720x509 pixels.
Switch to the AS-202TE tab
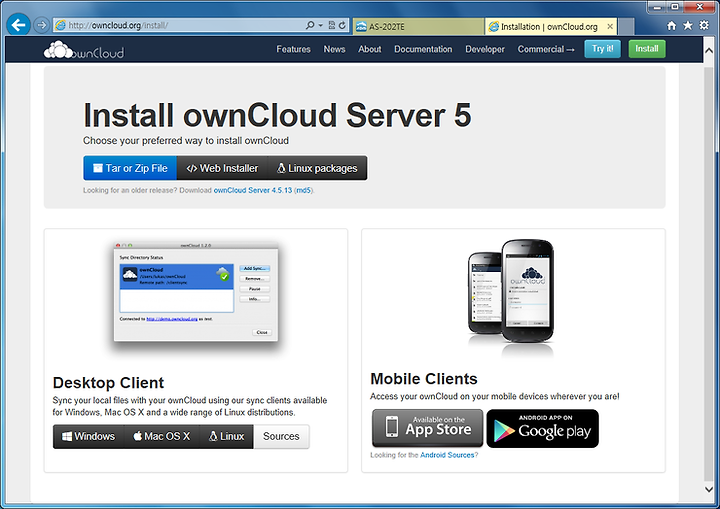(418, 26)
